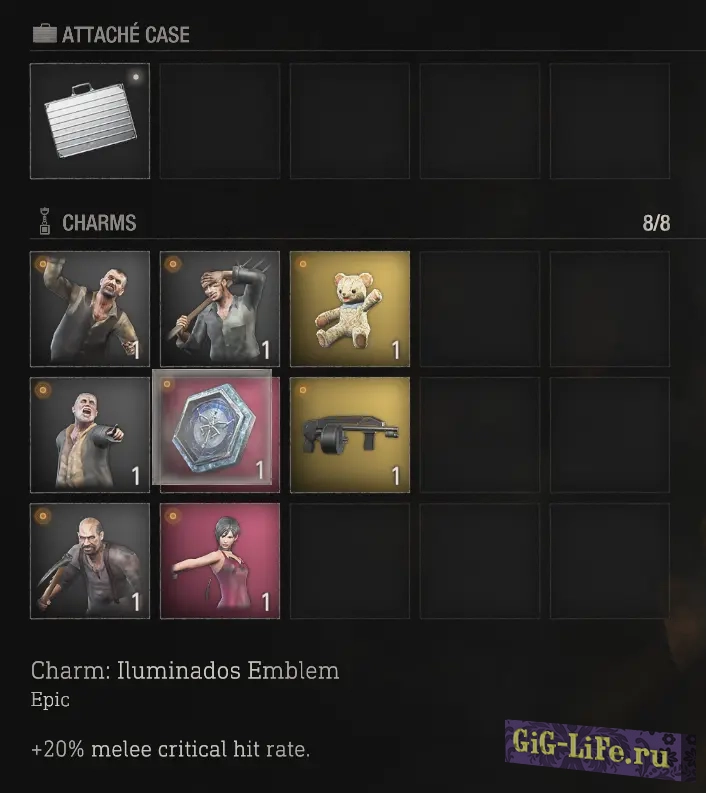This screenshot has width=706, height=793.
Task: Select the Striker shotgun charm
Action: [350, 434]
